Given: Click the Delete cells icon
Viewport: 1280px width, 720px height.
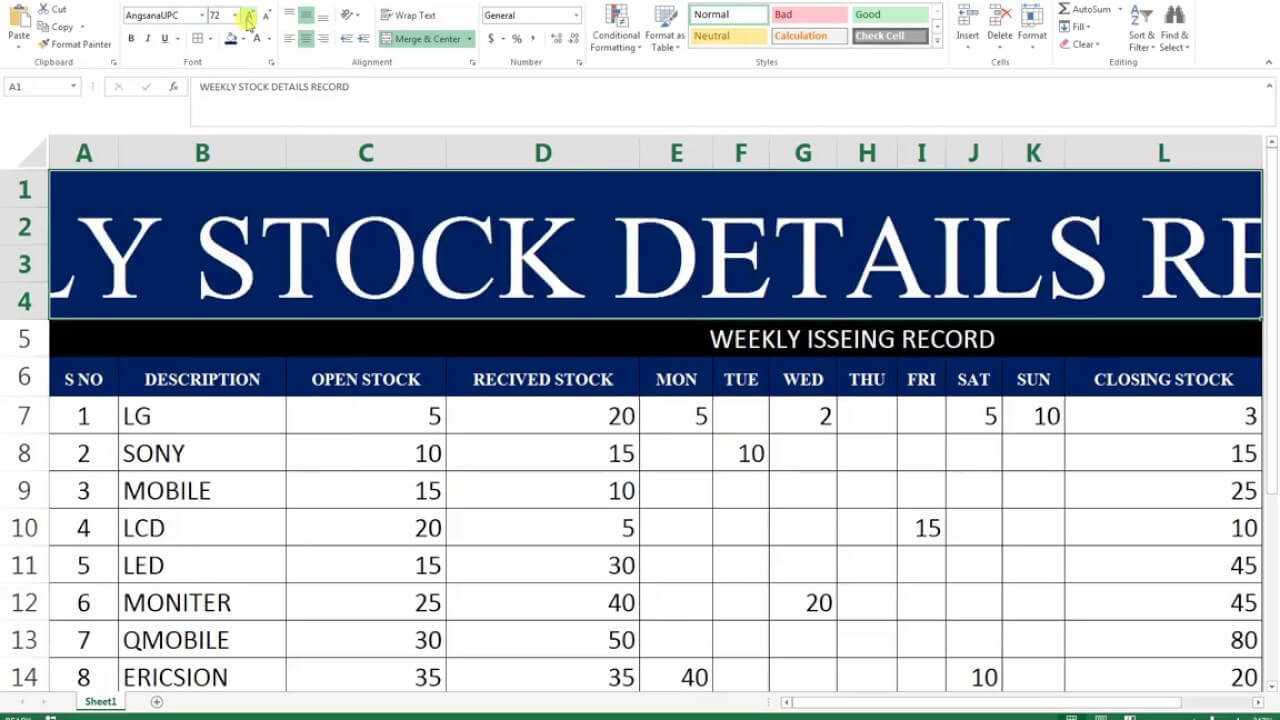Looking at the screenshot, I should click(x=1000, y=15).
